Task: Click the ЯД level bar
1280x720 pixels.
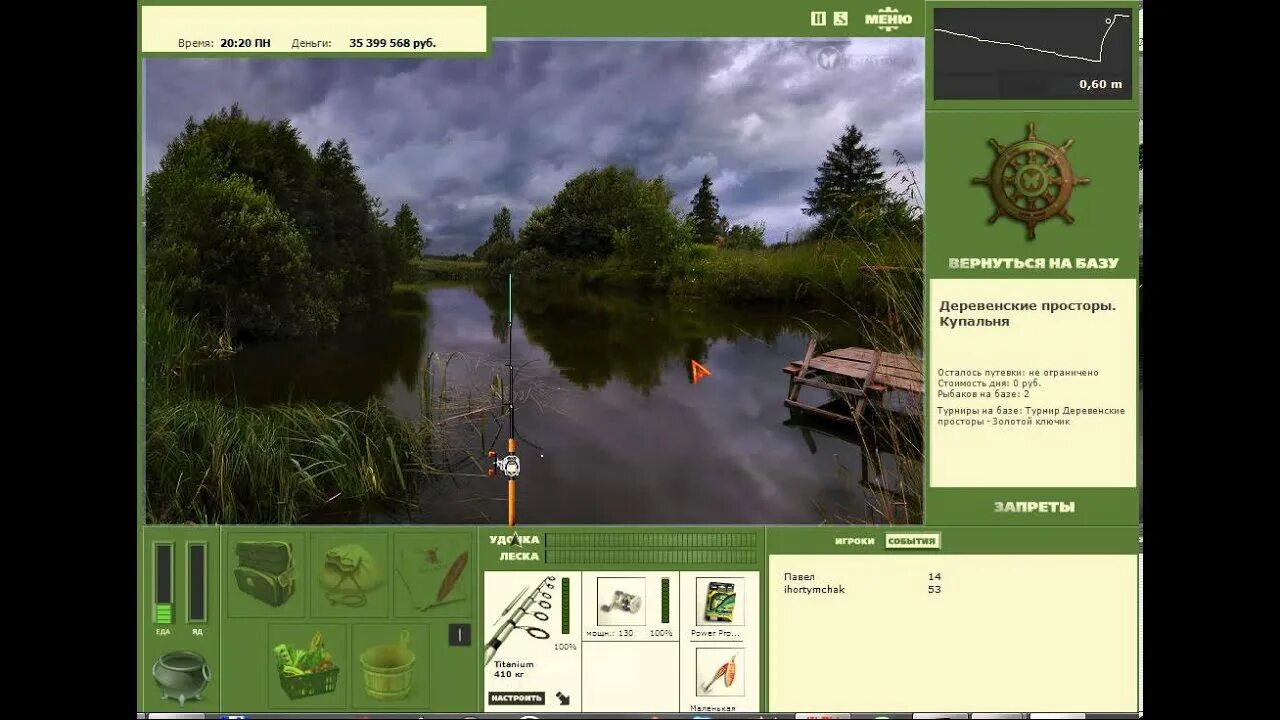Action: (197, 583)
